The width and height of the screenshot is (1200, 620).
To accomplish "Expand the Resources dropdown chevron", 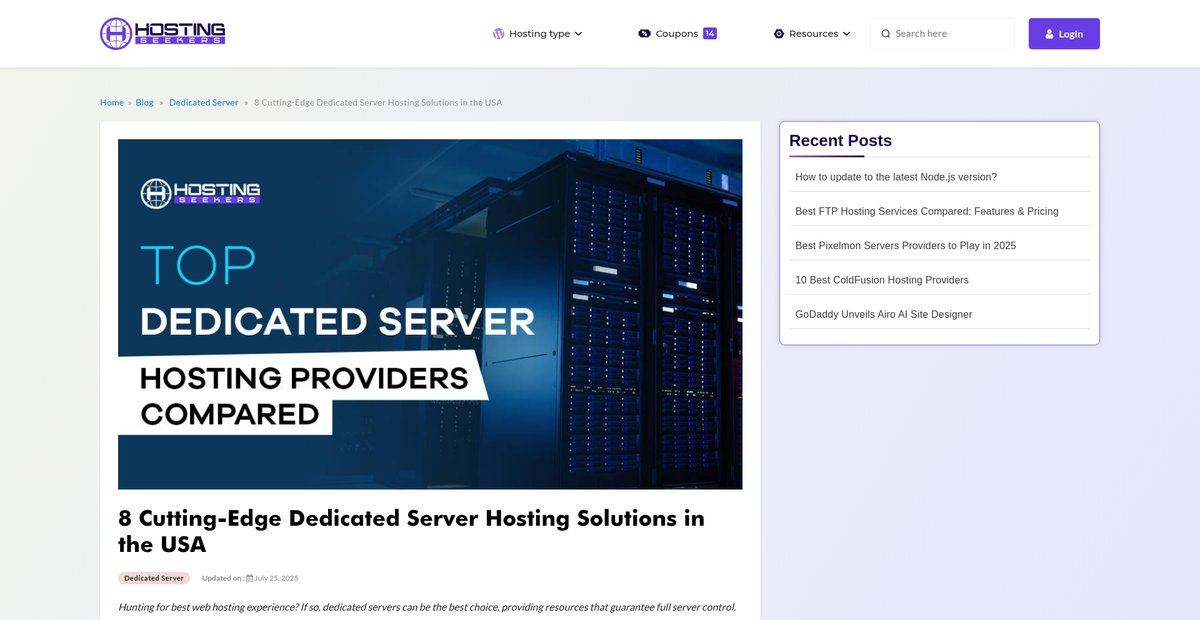I will [846, 33].
